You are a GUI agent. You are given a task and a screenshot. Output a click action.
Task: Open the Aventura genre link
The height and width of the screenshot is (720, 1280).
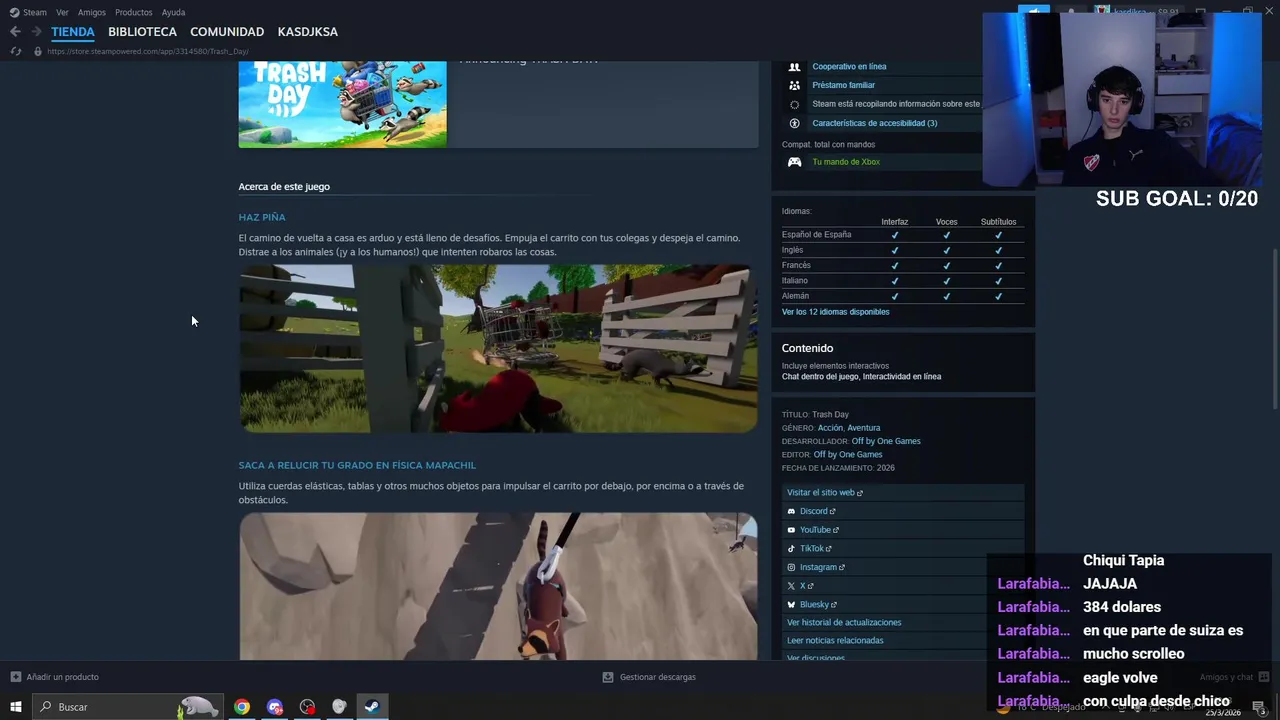(x=864, y=428)
